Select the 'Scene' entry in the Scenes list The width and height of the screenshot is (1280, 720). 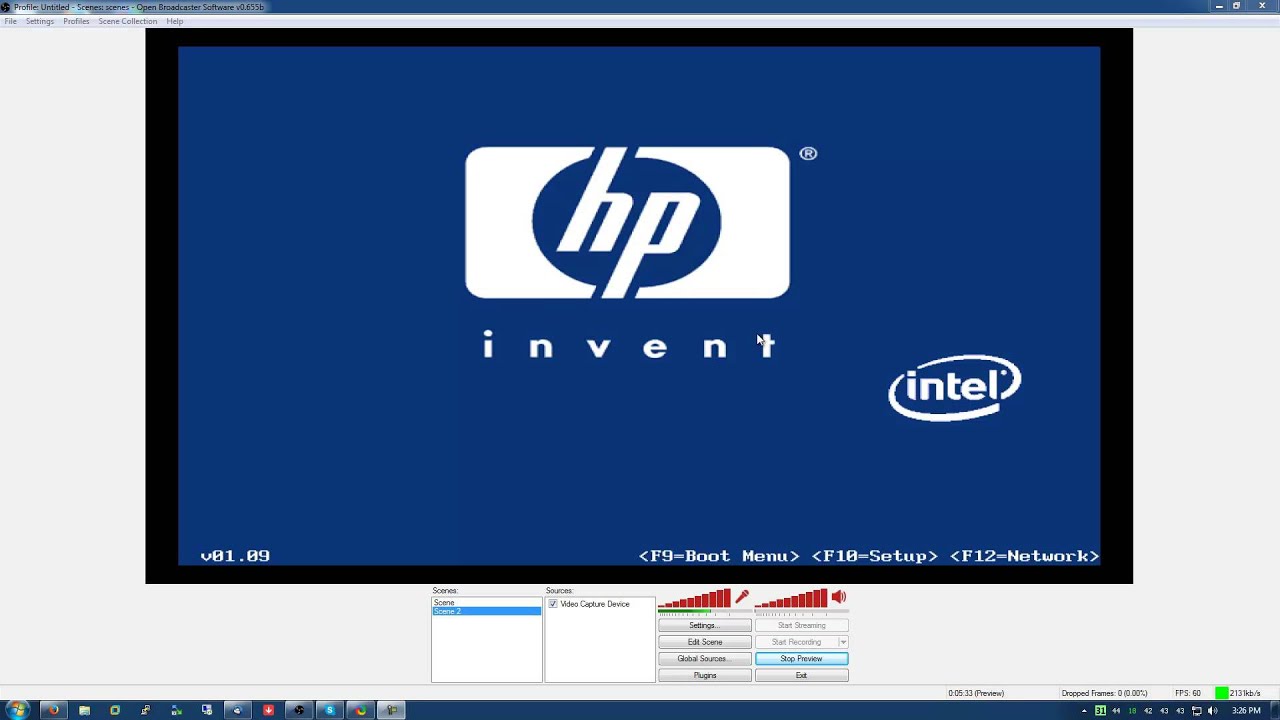[487, 603]
